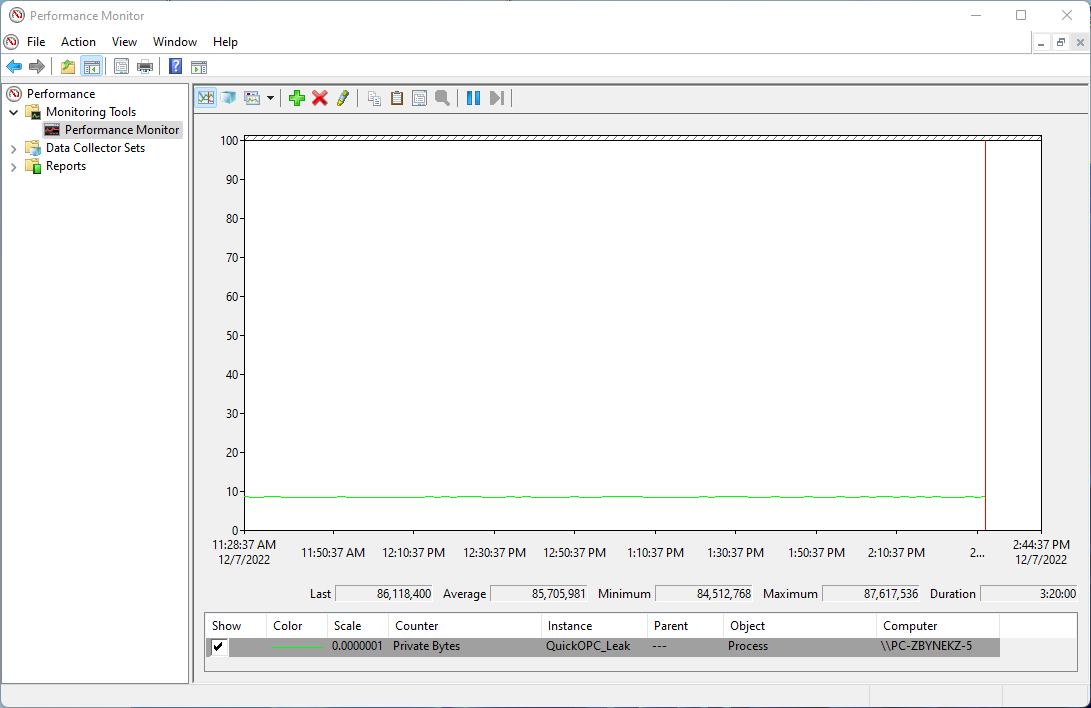Collapse the Monitoring Tools node
Screen dimensions: 1091x708
tap(13, 112)
